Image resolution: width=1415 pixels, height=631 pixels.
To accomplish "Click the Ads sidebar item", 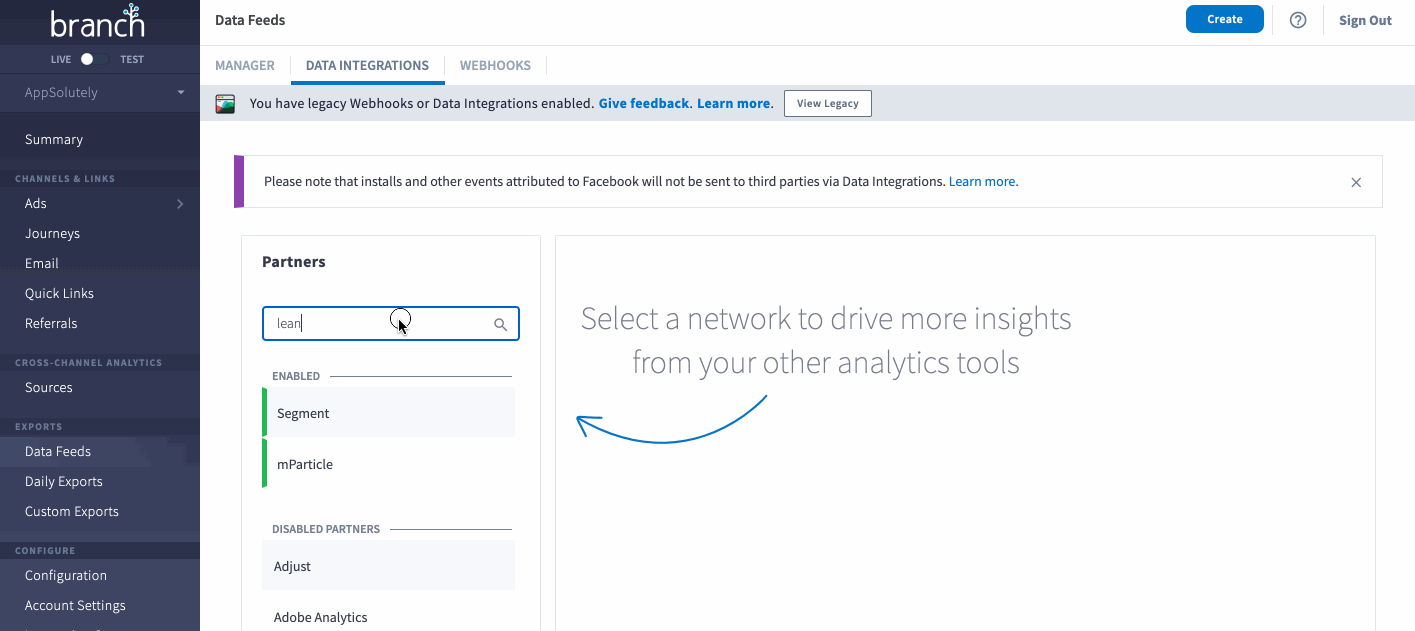I will (x=36, y=204).
